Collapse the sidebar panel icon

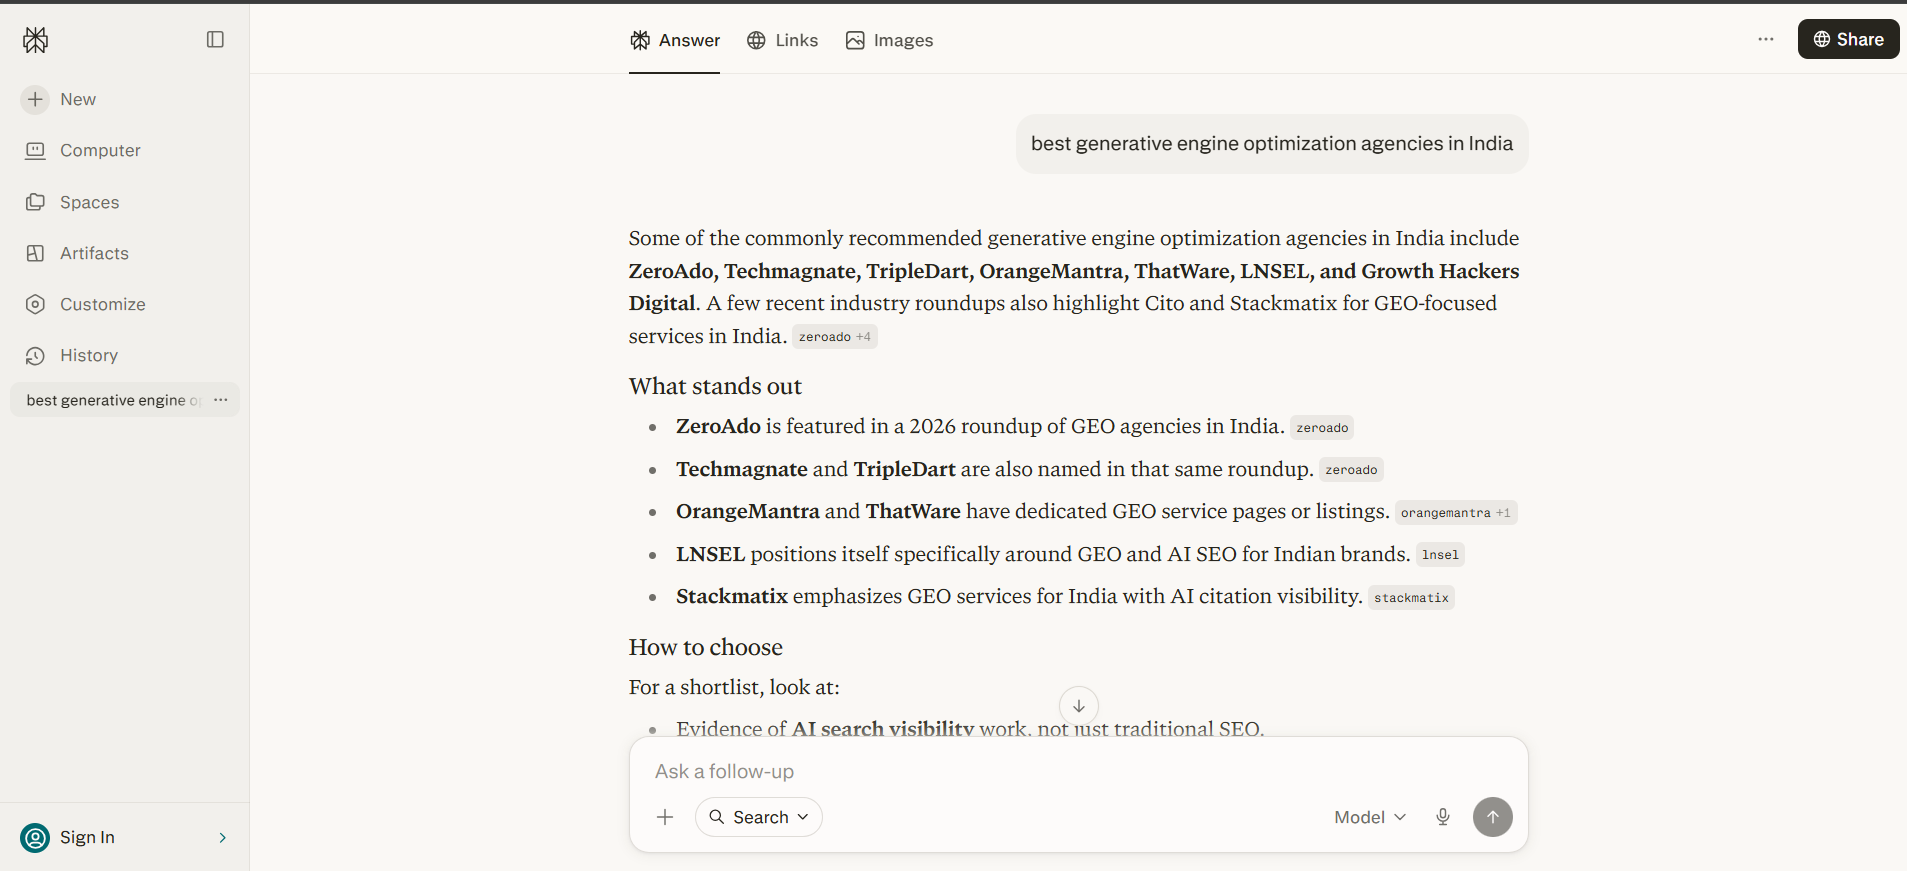pyautogui.click(x=215, y=39)
